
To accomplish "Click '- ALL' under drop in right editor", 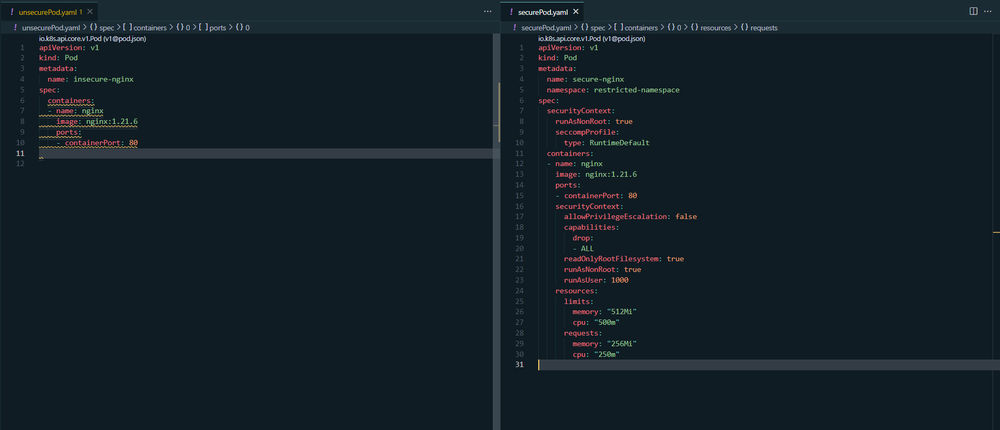I will pyautogui.click(x=583, y=248).
